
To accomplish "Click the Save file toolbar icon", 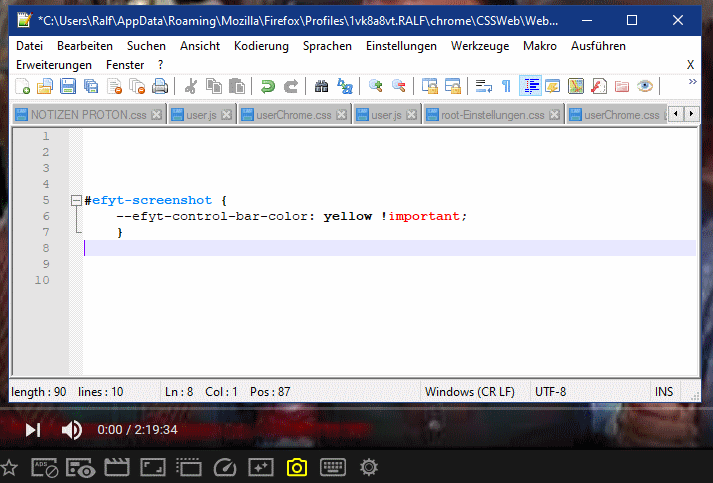I will (67, 87).
